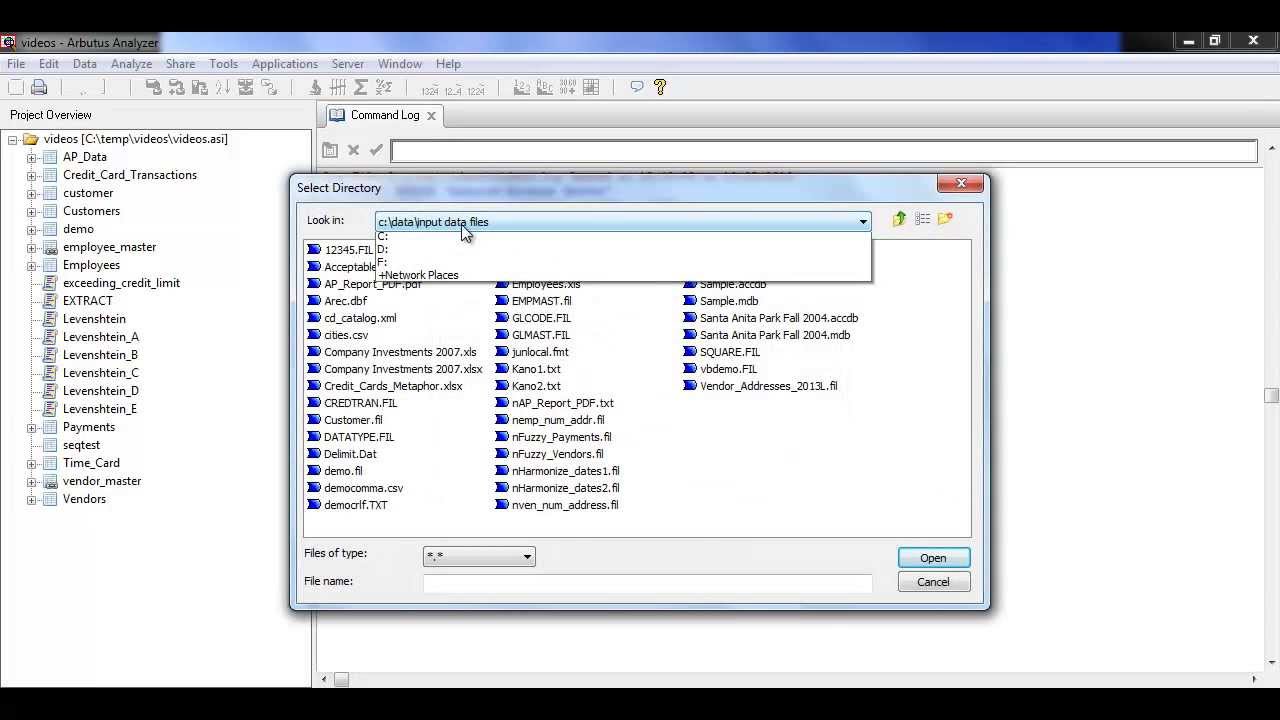Close the Select Directory dialog

[961, 183]
